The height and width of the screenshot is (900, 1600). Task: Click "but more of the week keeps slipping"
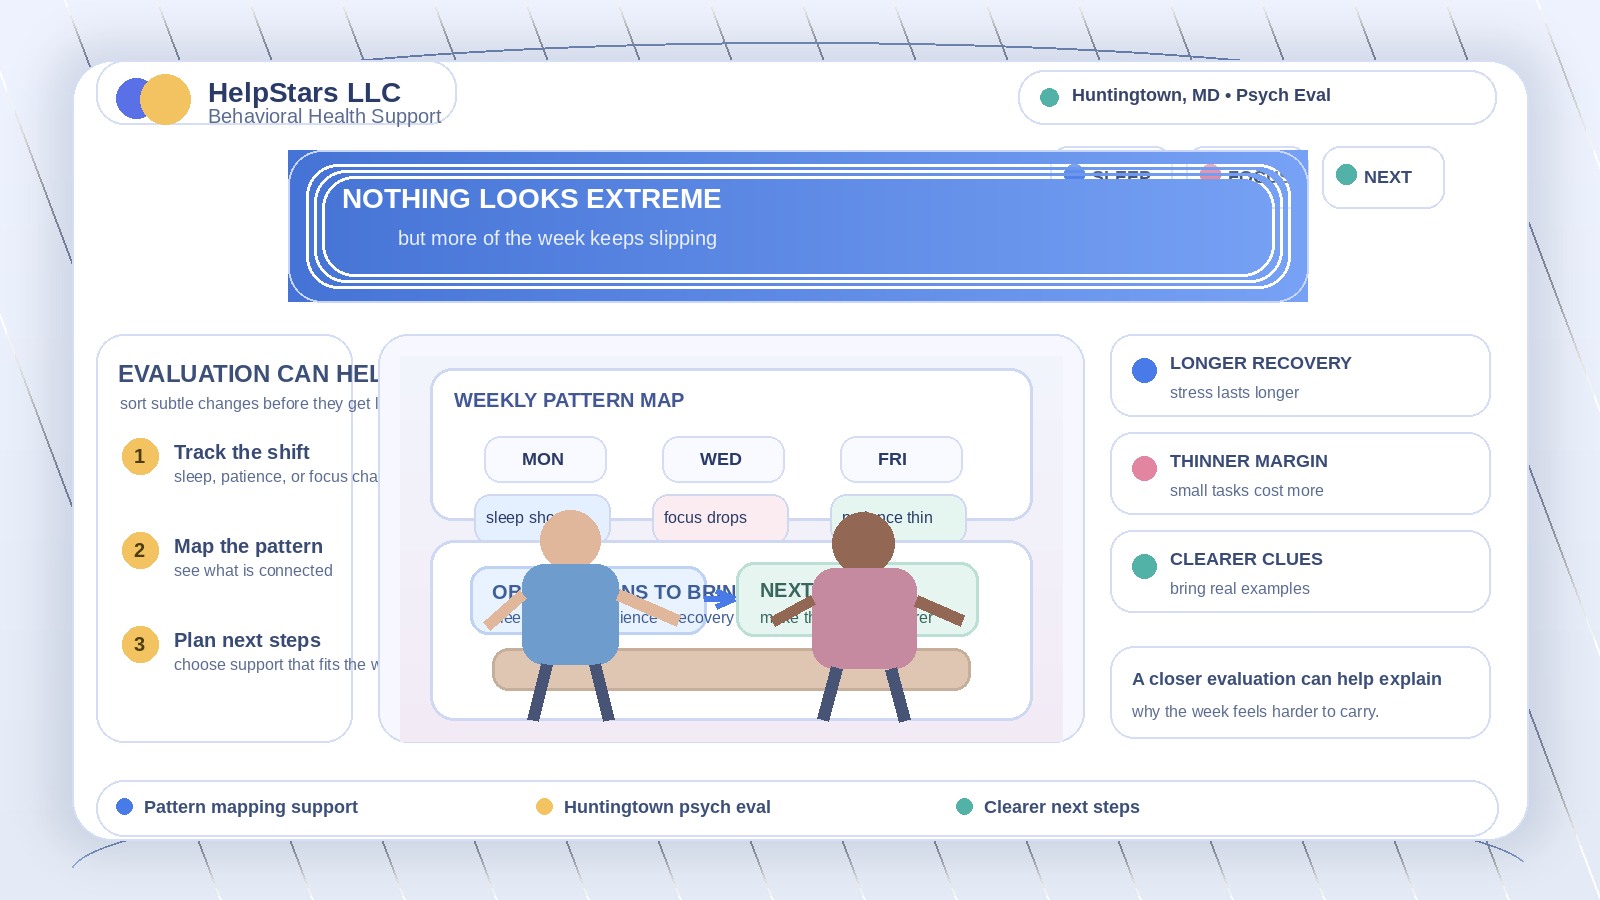point(557,238)
